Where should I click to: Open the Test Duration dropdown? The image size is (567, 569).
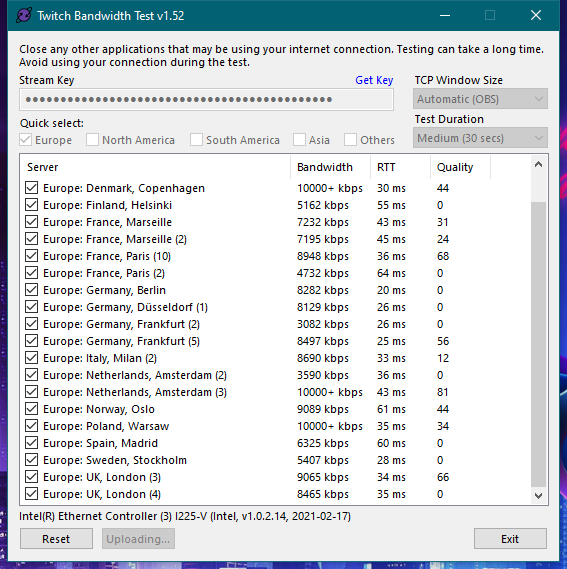point(480,138)
